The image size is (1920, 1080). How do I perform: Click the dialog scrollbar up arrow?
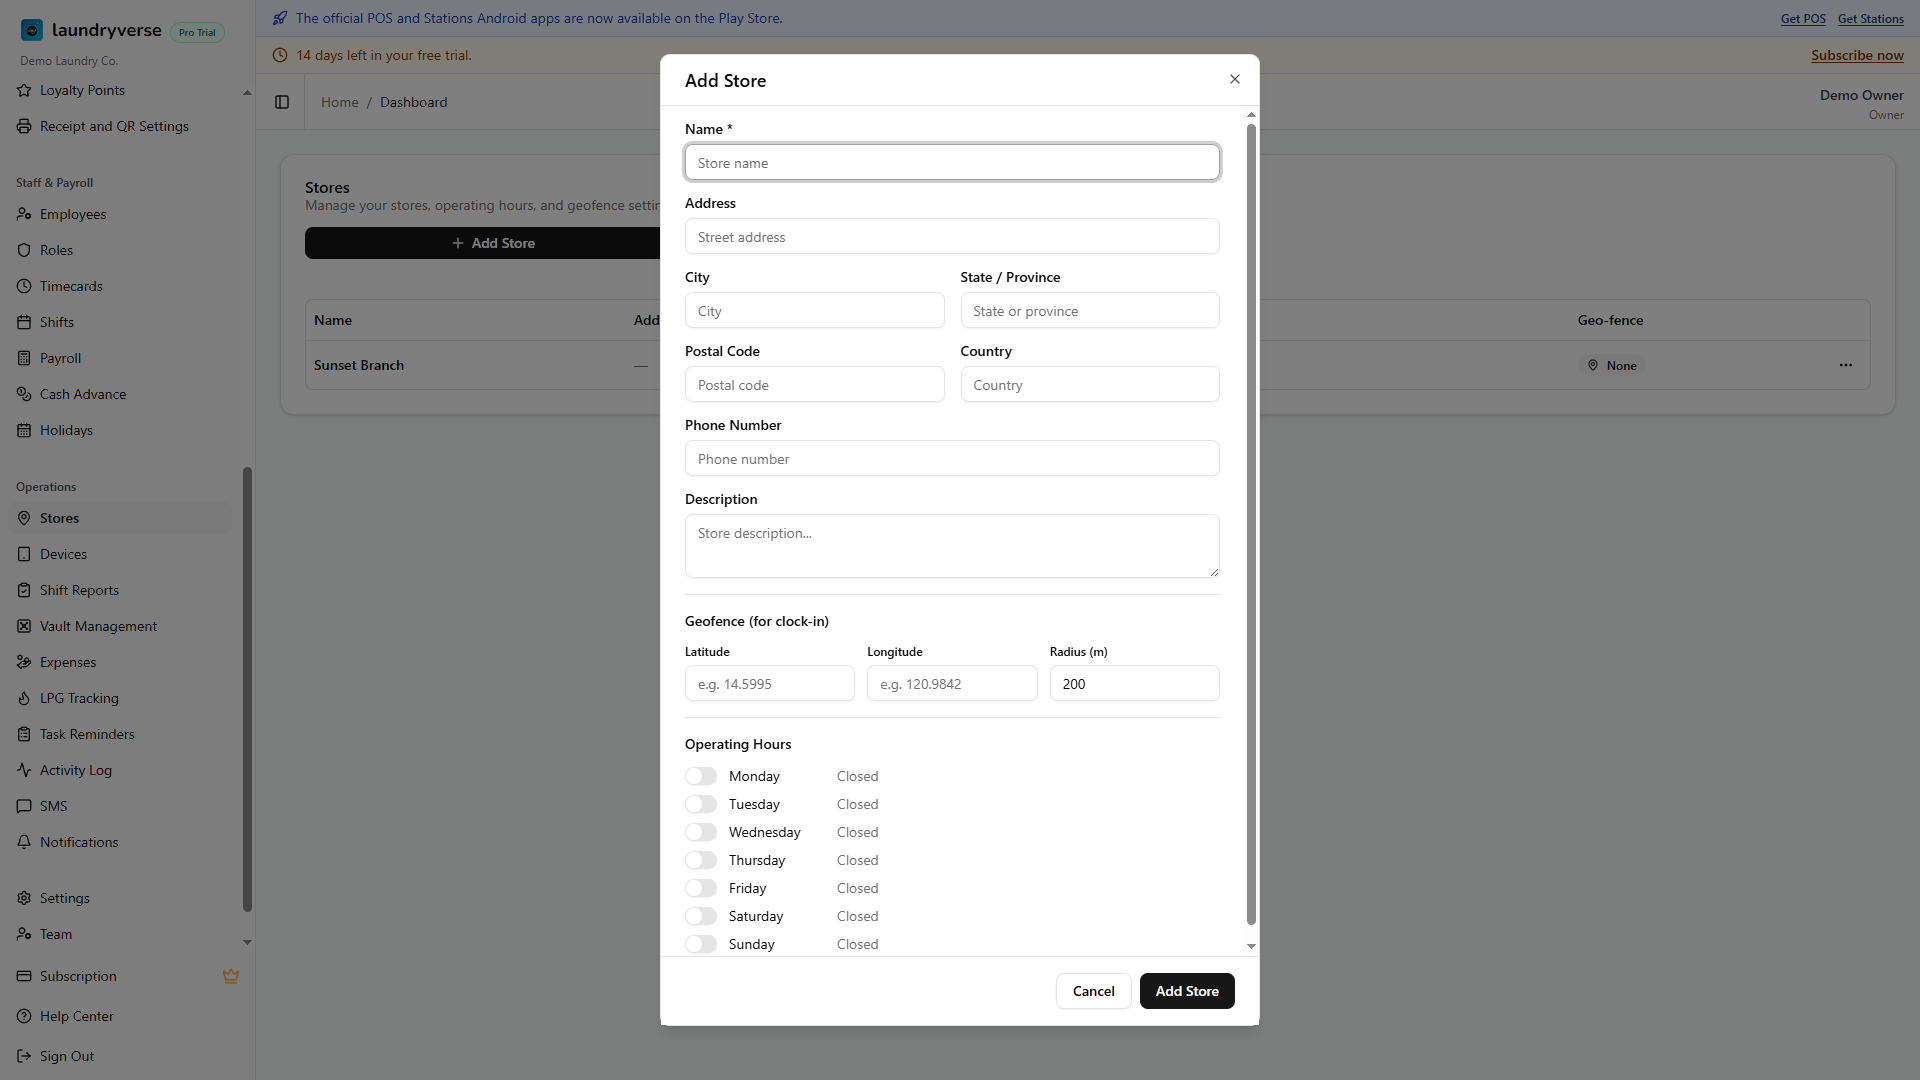1251,115
